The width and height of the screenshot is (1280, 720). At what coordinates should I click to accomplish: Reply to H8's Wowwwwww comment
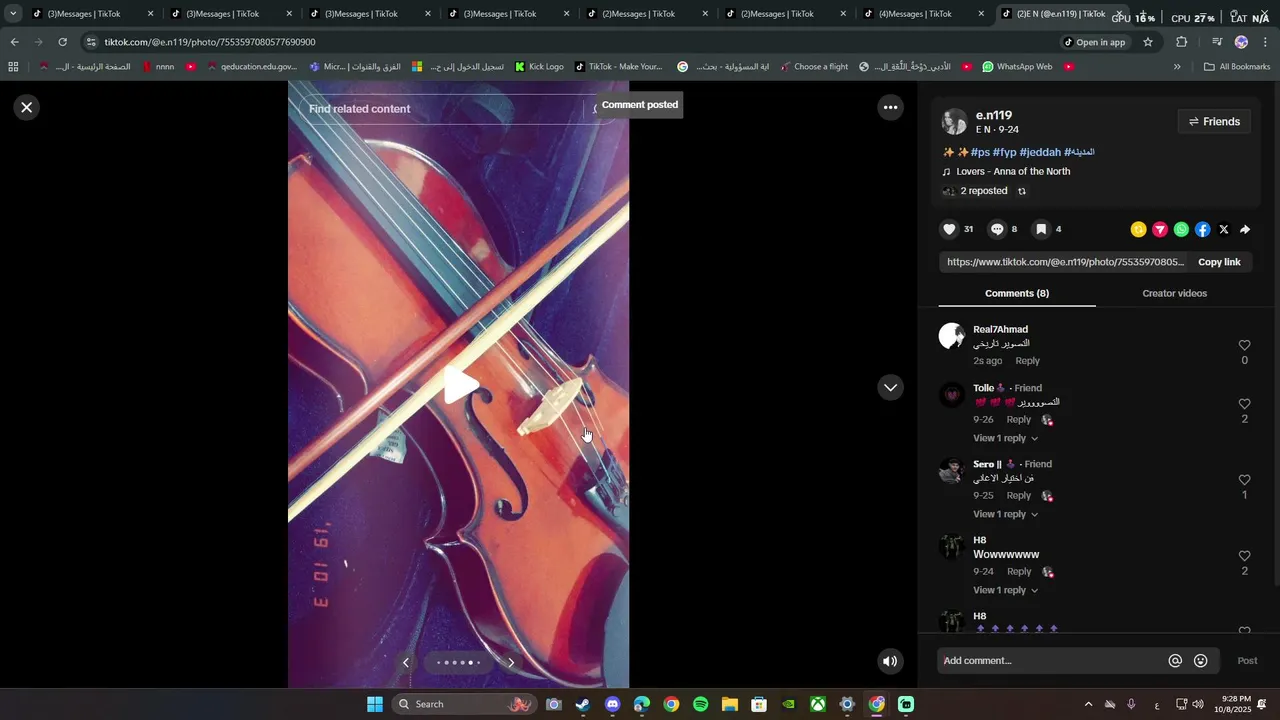(1018, 572)
